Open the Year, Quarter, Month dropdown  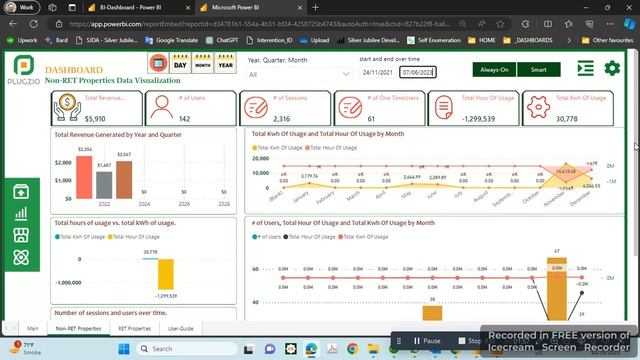299,74
